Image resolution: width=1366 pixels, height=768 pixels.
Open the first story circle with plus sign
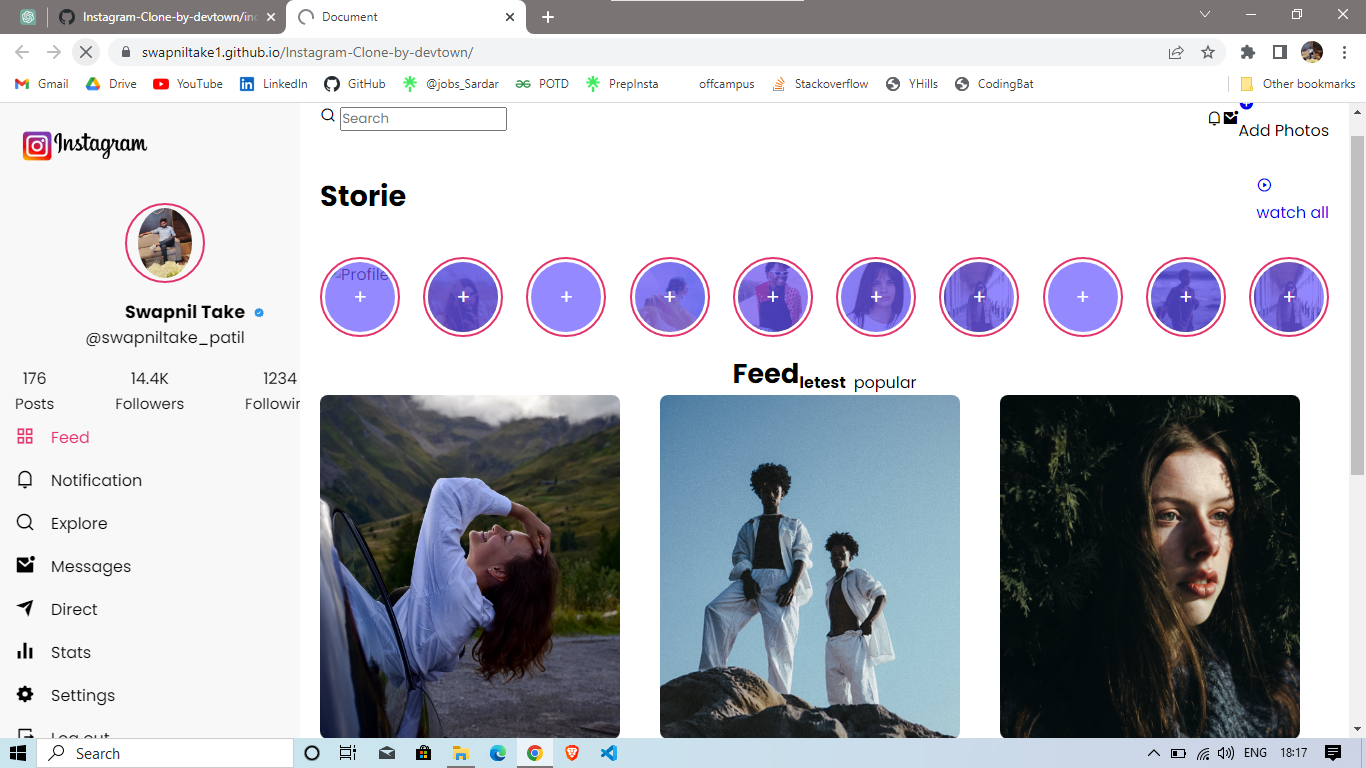coord(360,297)
